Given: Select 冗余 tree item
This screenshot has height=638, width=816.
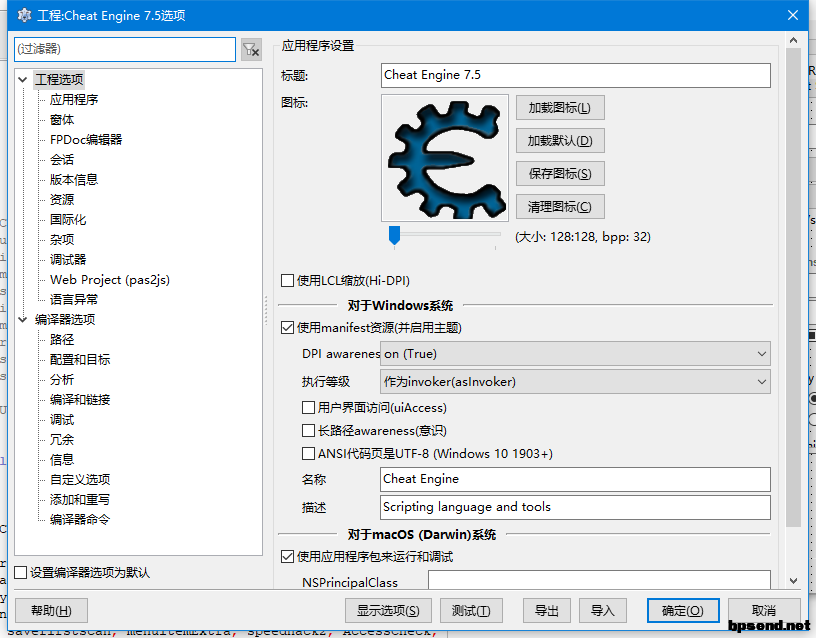Looking at the screenshot, I should [x=62, y=440].
